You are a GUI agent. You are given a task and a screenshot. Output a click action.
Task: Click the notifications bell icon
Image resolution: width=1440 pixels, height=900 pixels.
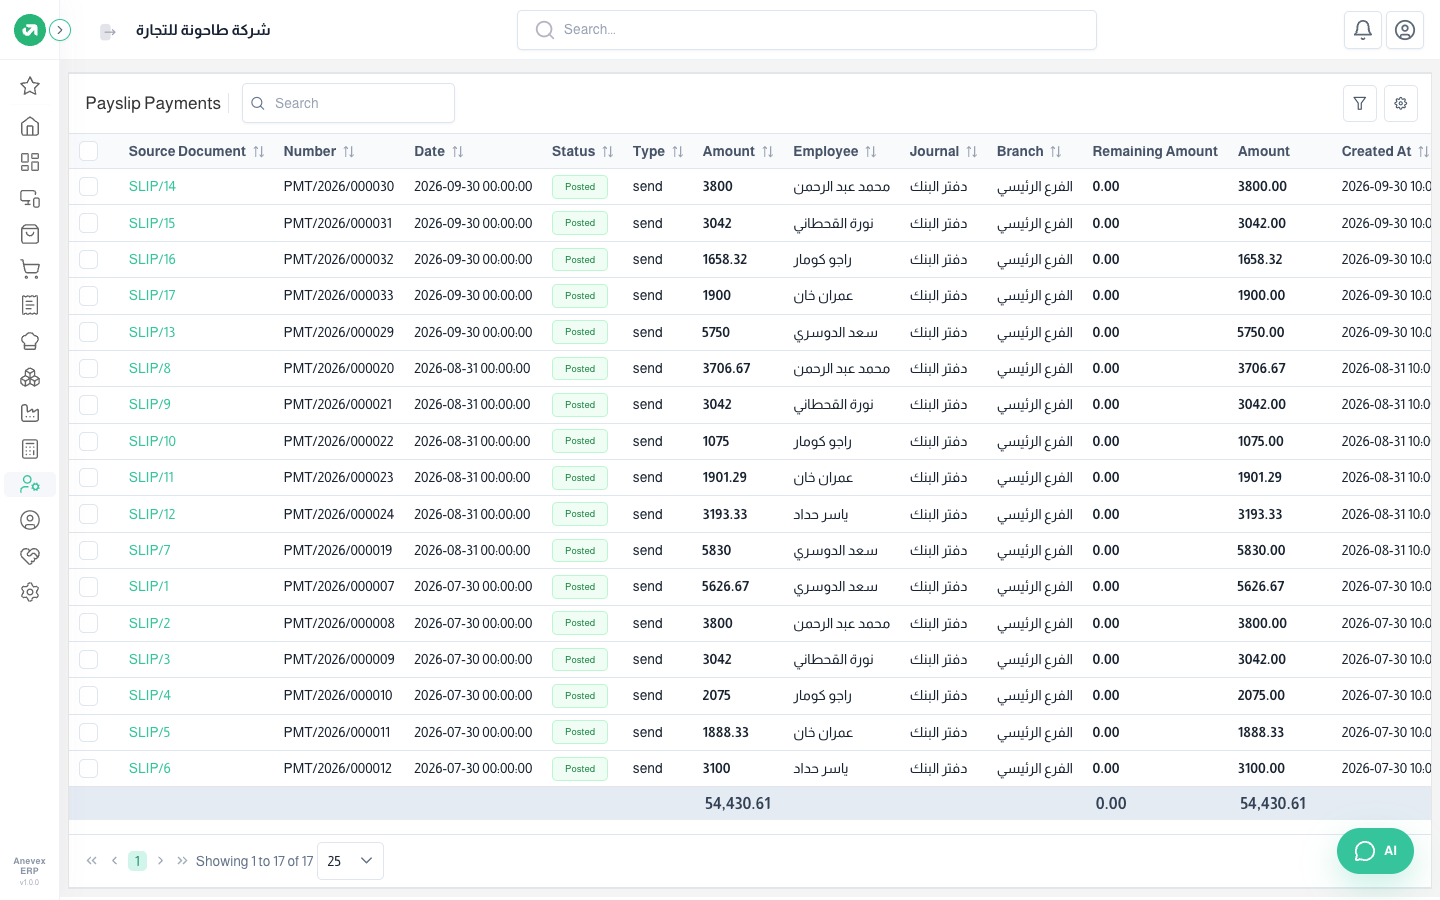[x=1363, y=30]
